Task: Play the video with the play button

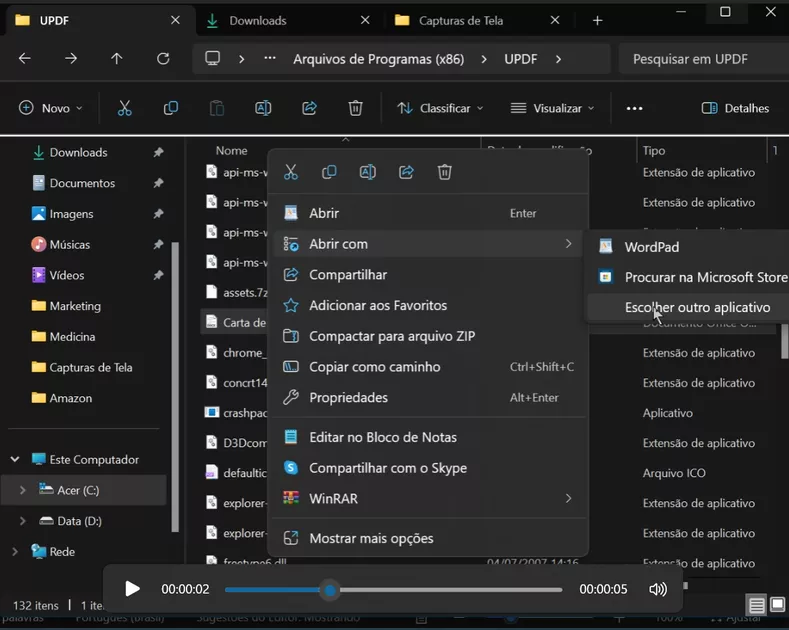Action: tap(132, 589)
